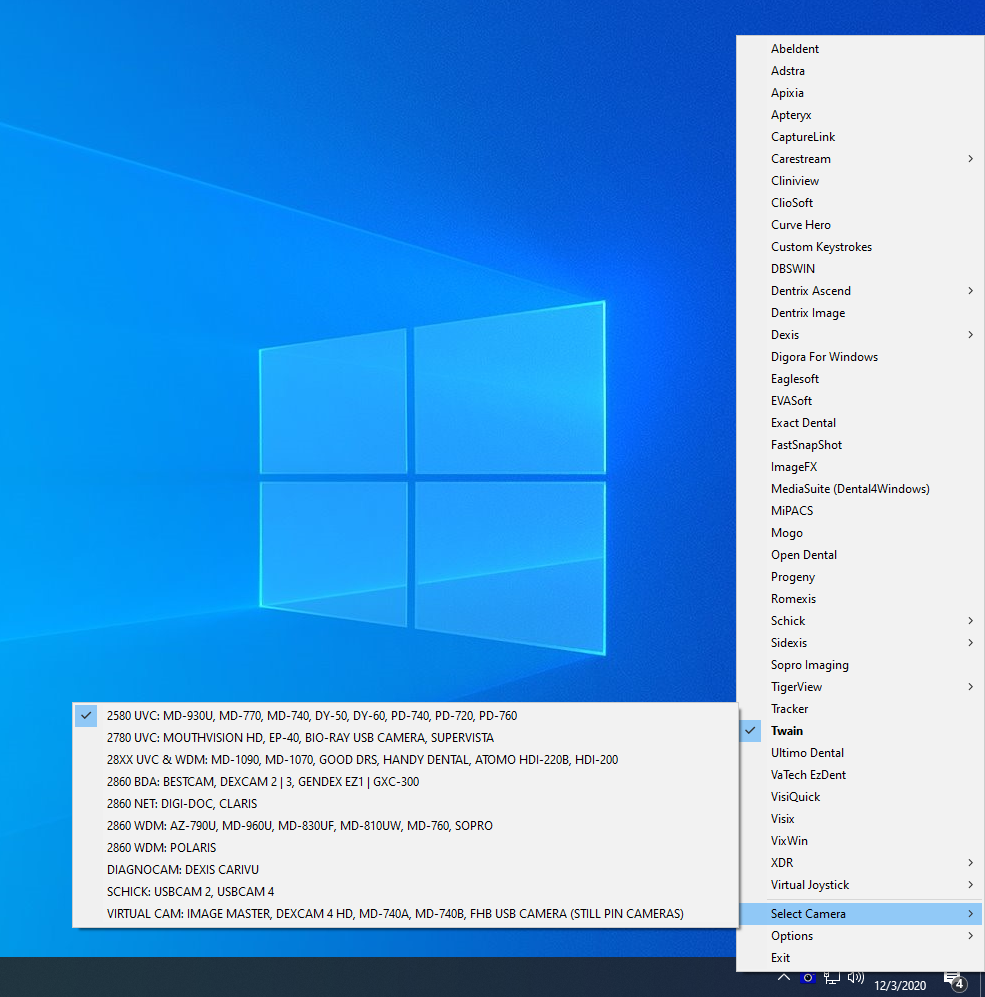Select ImageFX from the menu
The height and width of the screenshot is (997, 985).
coord(860,467)
